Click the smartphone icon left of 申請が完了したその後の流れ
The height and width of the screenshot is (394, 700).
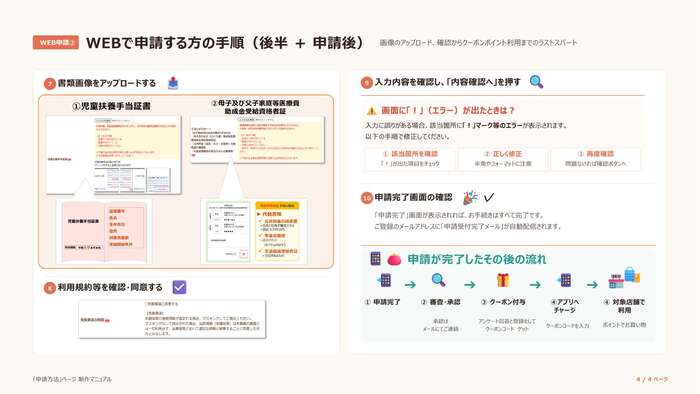(x=375, y=258)
